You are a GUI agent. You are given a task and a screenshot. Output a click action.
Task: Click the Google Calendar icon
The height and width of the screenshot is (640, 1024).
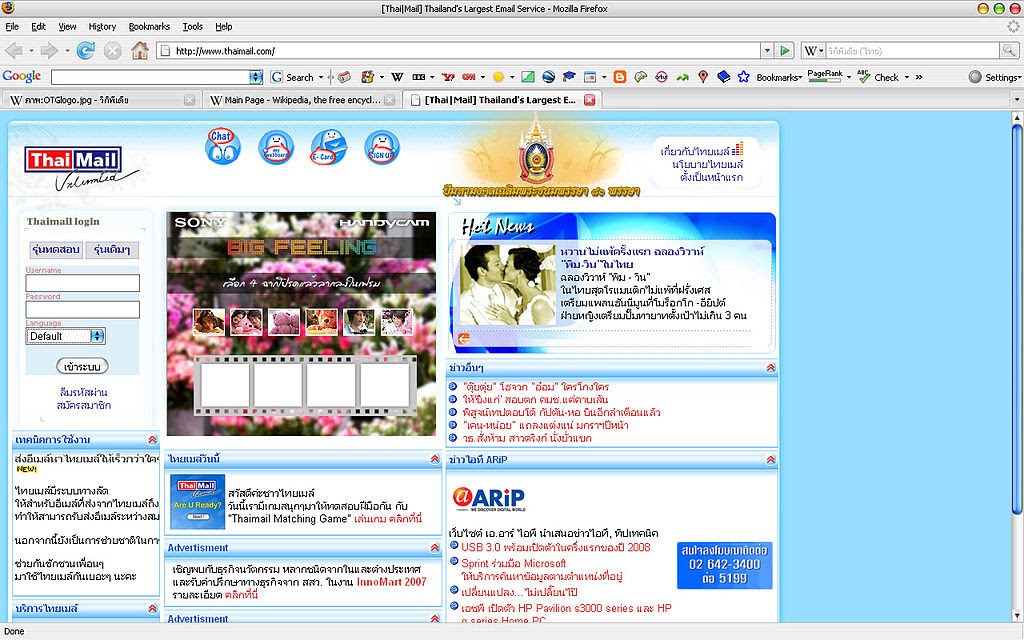tap(590, 77)
